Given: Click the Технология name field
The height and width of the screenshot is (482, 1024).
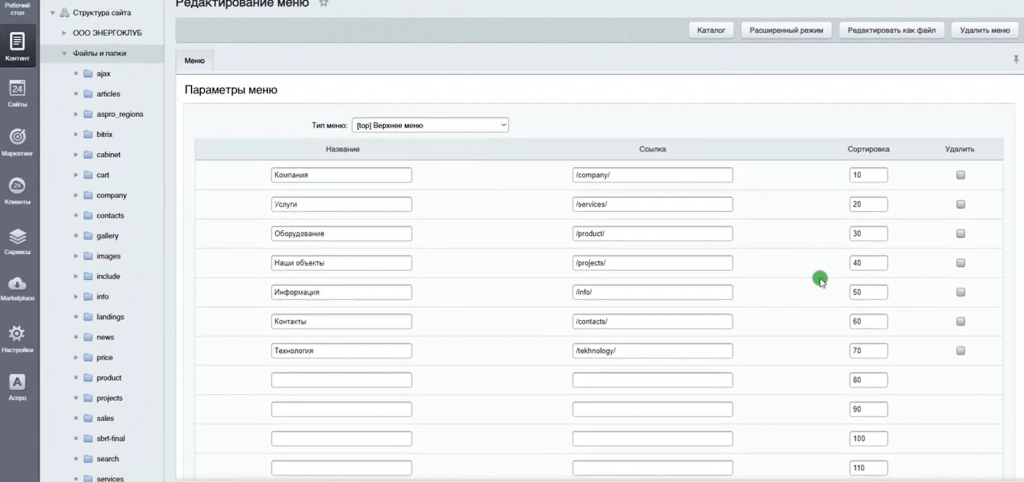Looking at the screenshot, I should [x=342, y=351].
